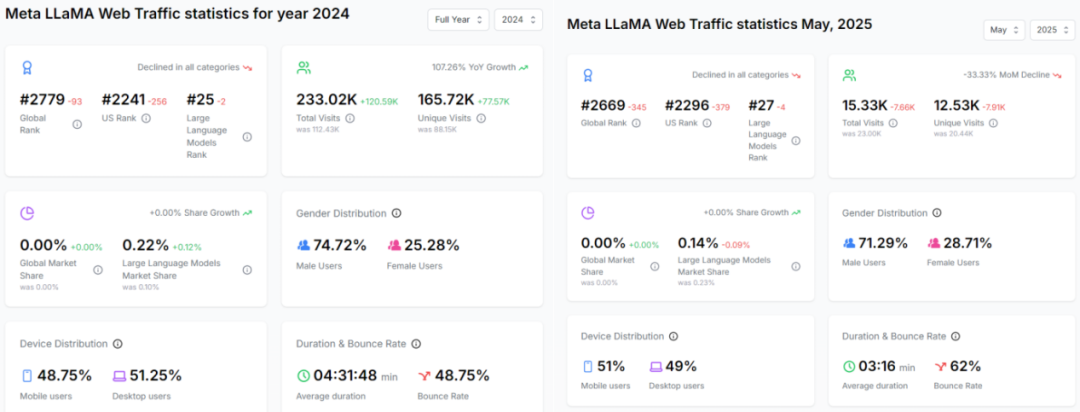Click green users icon in May 2025 visits card
The height and width of the screenshot is (412, 1080).
(x=849, y=75)
